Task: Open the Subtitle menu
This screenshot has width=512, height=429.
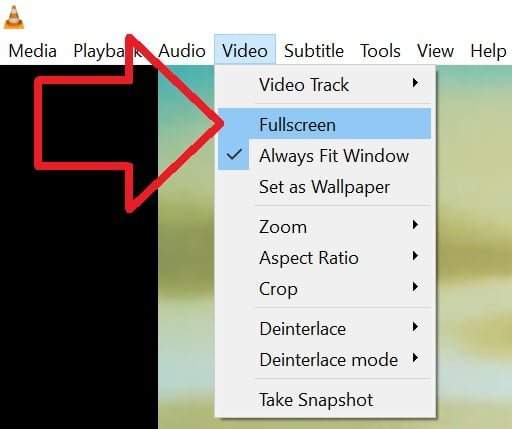Action: click(x=314, y=51)
